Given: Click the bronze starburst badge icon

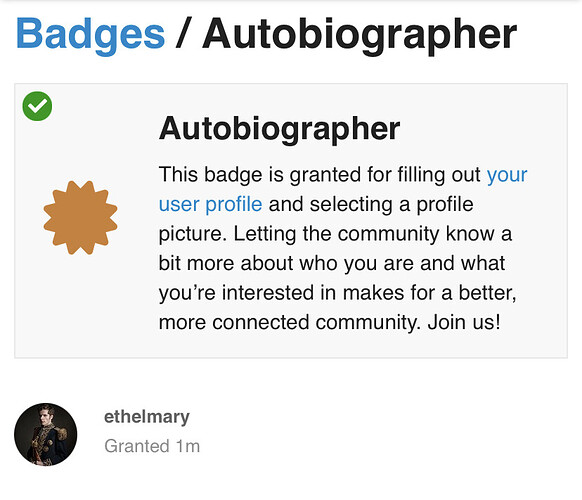Looking at the screenshot, I should pos(81,218).
